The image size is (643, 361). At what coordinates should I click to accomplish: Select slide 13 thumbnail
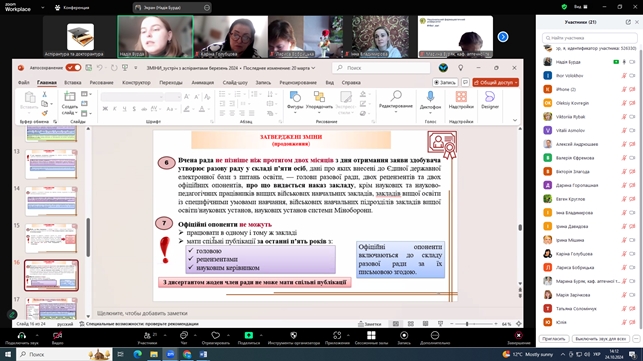pos(51,164)
